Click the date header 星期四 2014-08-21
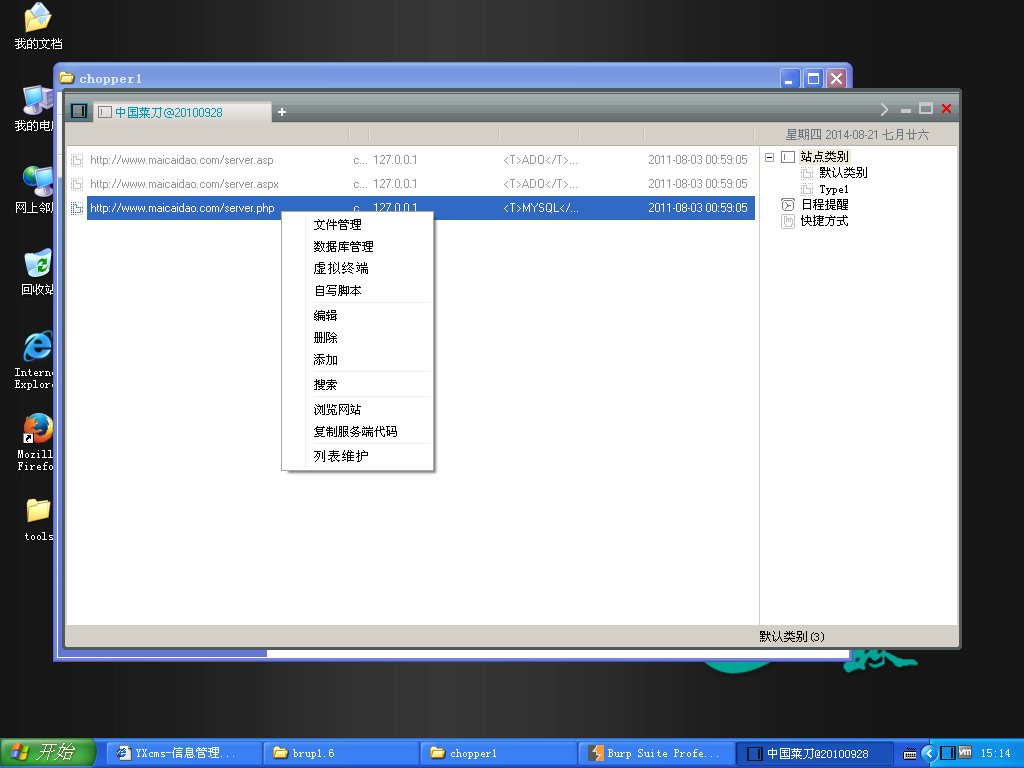The height and width of the screenshot is (768, 1024). pos(856,135)
